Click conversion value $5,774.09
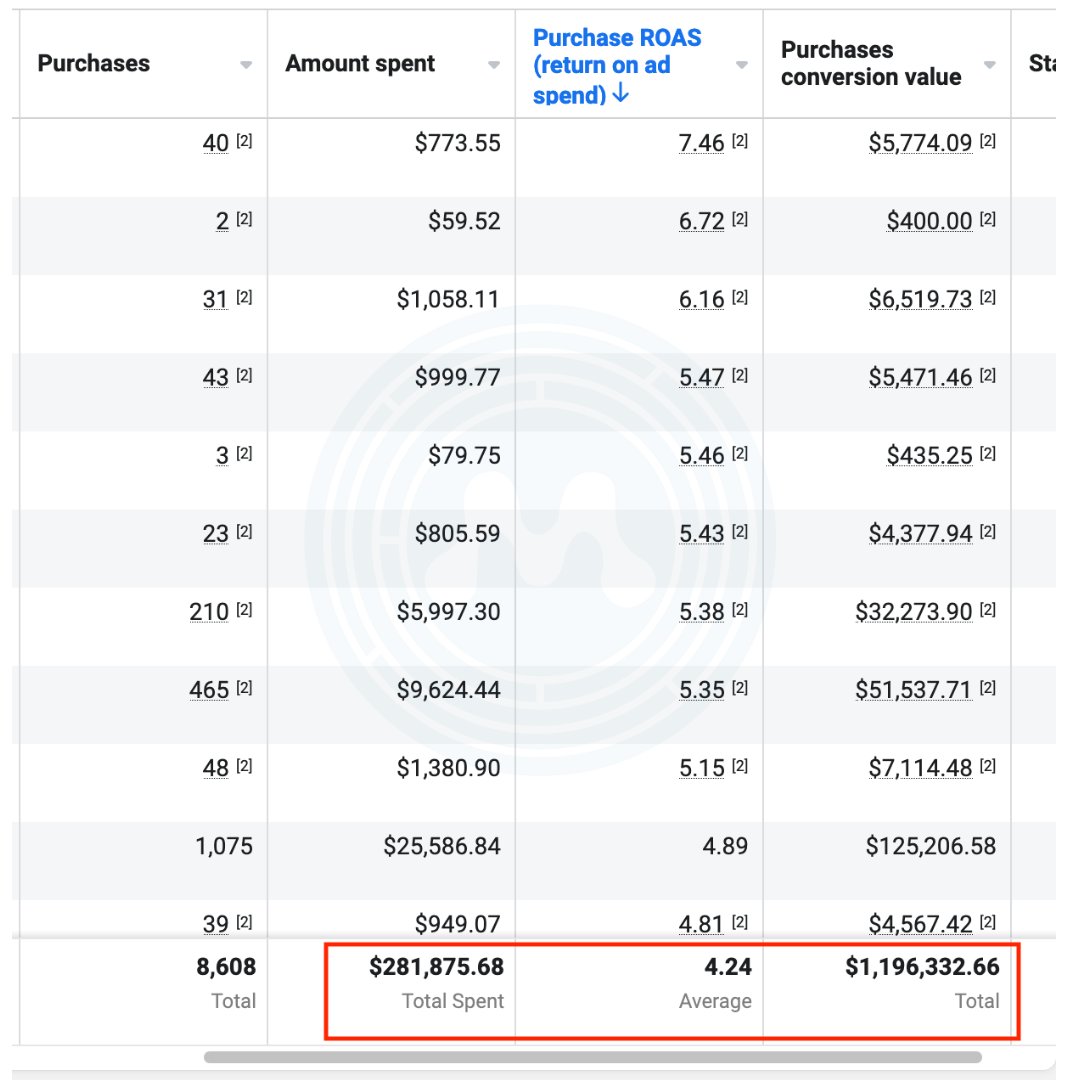 click(x=920, y=143)
